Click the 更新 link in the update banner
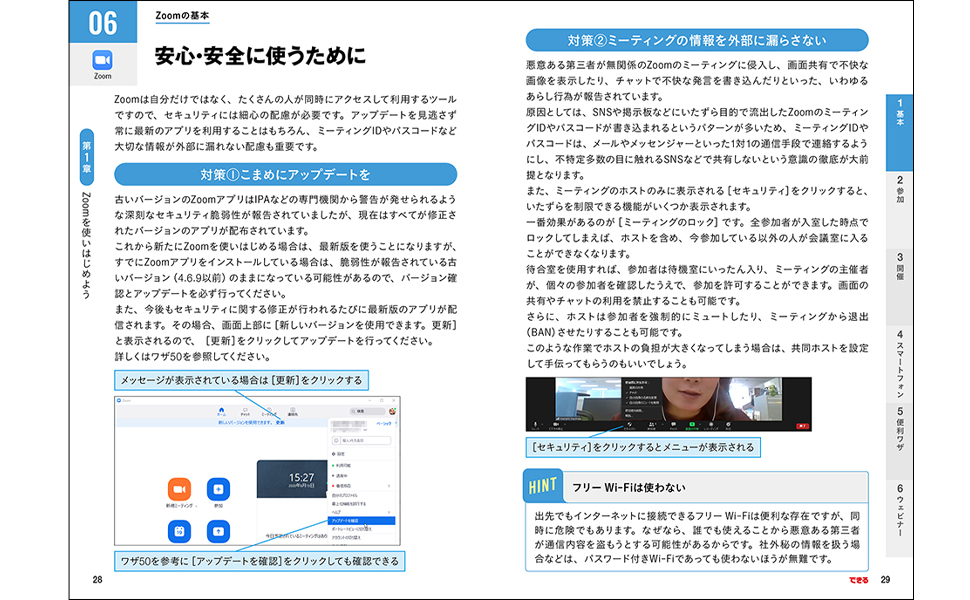Image resolution: width=970 pixels, height=600 pixels. (280, 422)
